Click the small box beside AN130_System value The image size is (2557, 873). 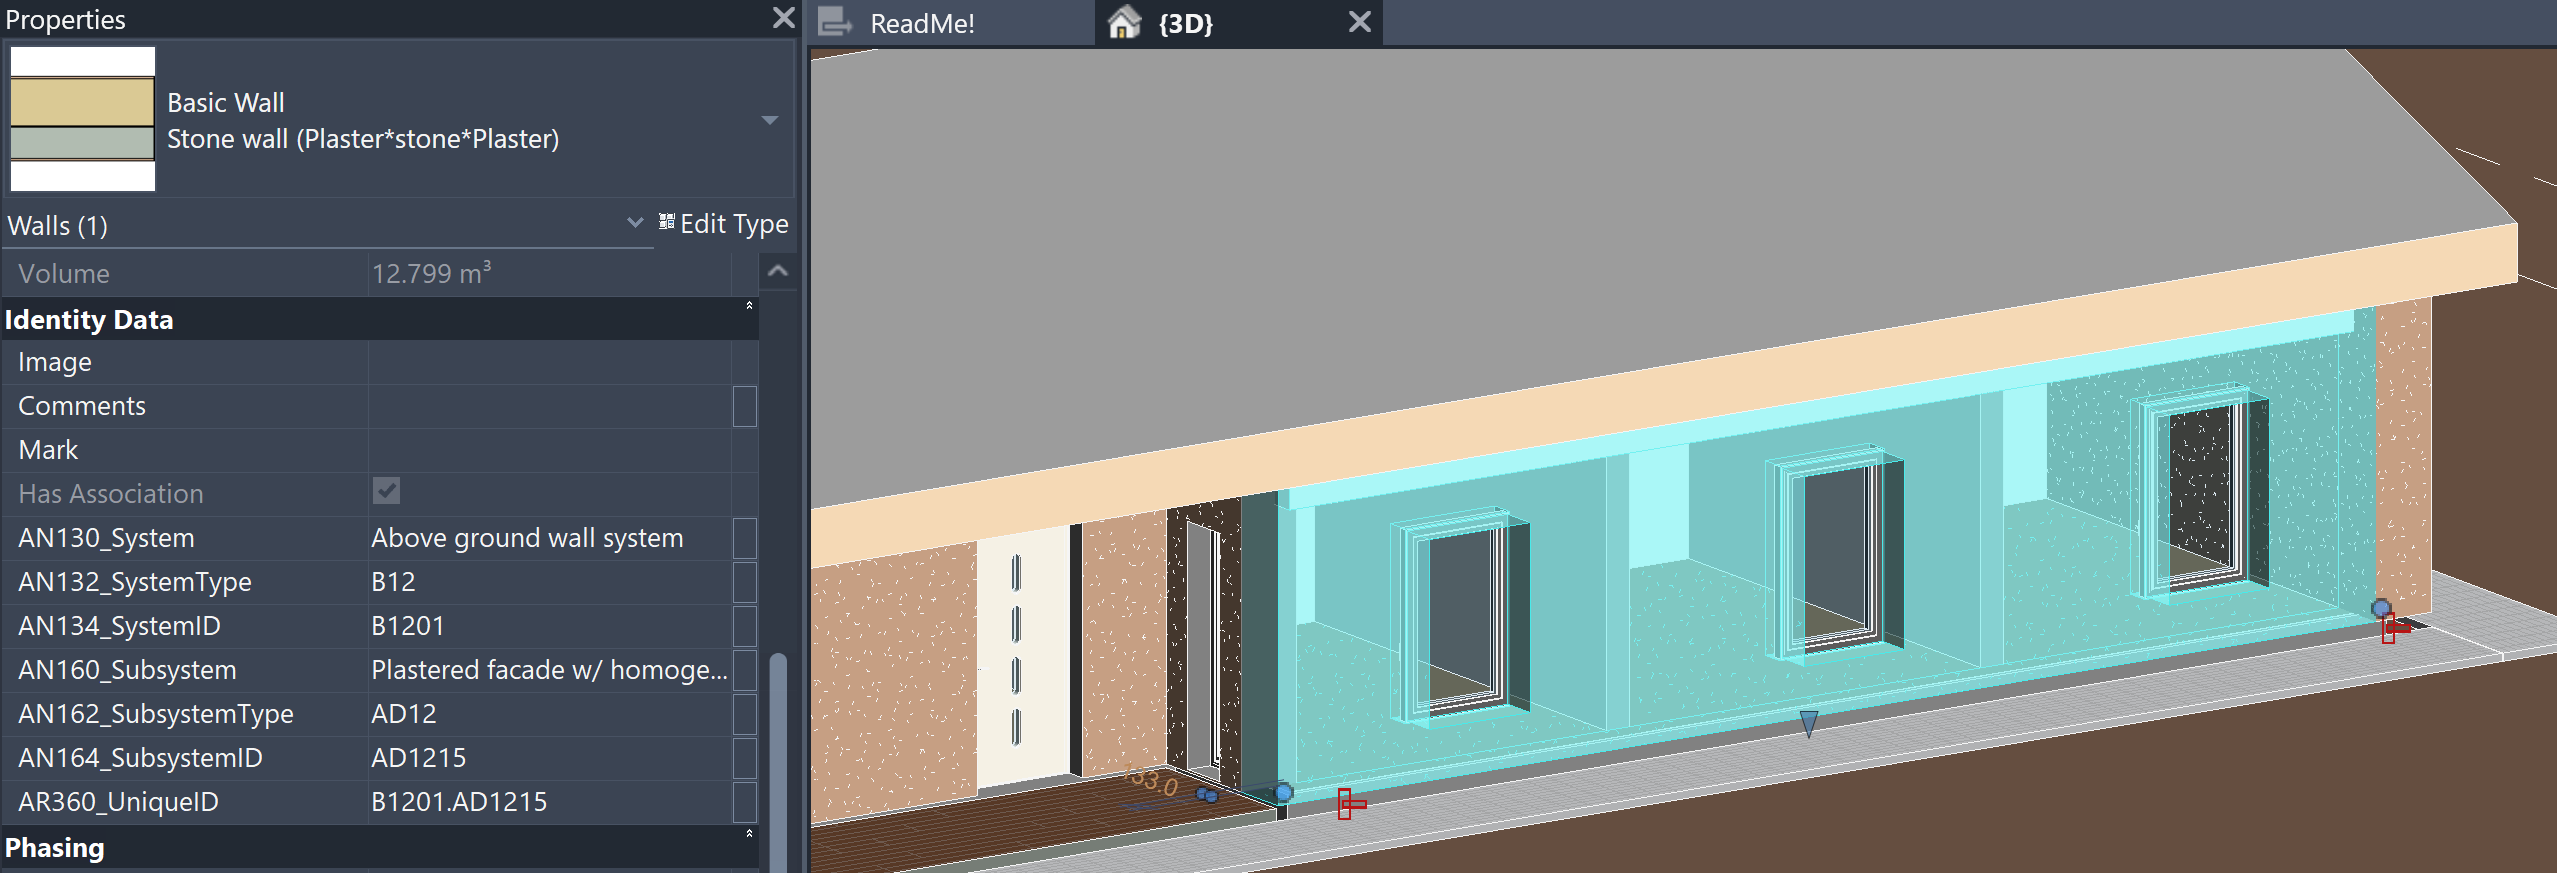[744, 538]
